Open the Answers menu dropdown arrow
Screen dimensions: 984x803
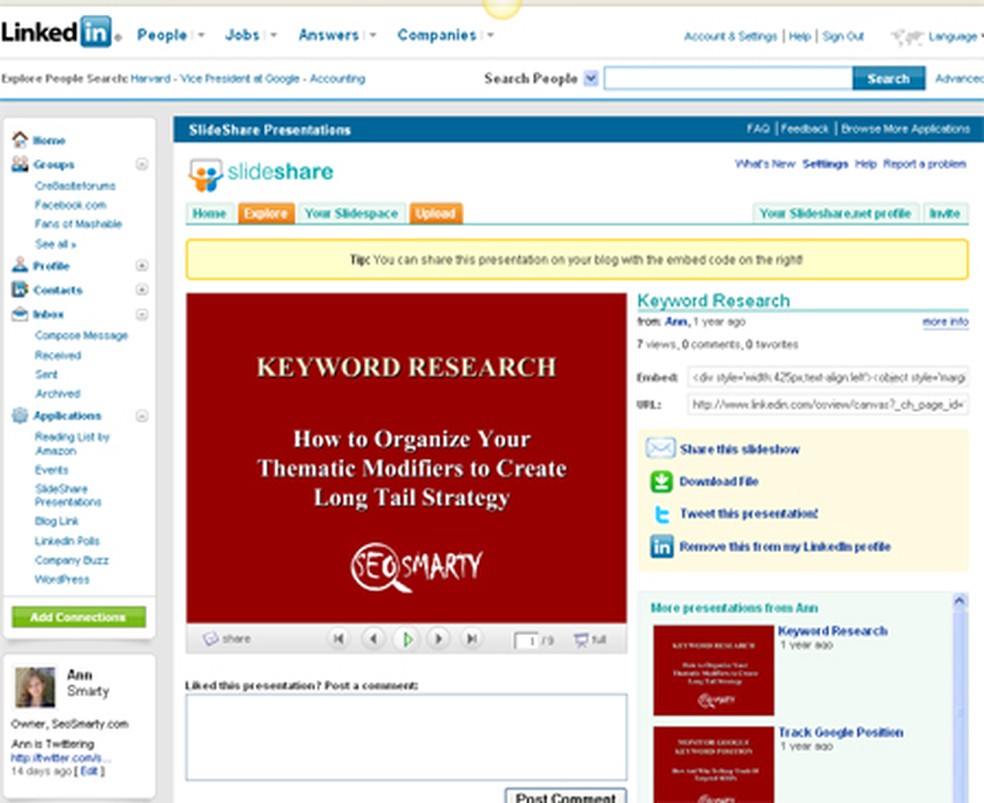tap(372, 35)
